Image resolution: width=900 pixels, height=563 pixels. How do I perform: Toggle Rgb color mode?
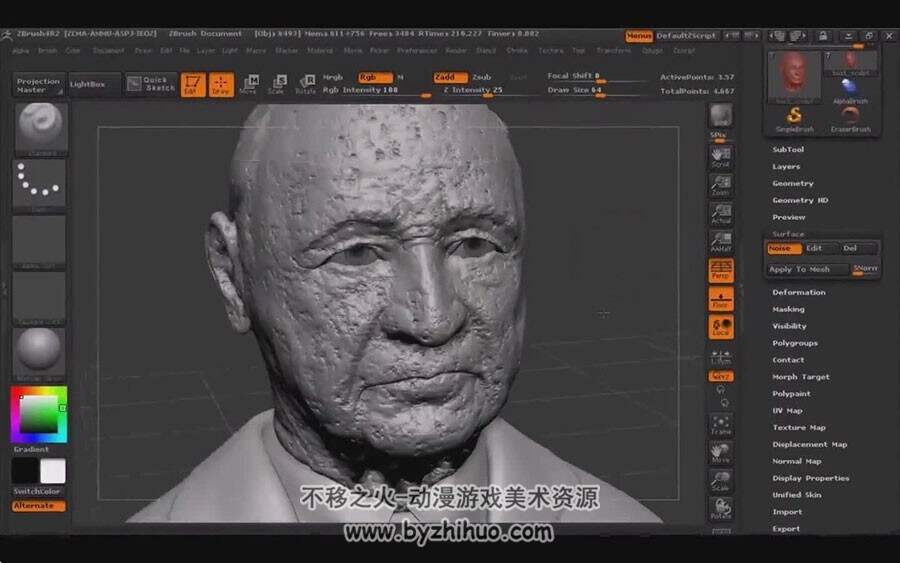tap(375, 77)
